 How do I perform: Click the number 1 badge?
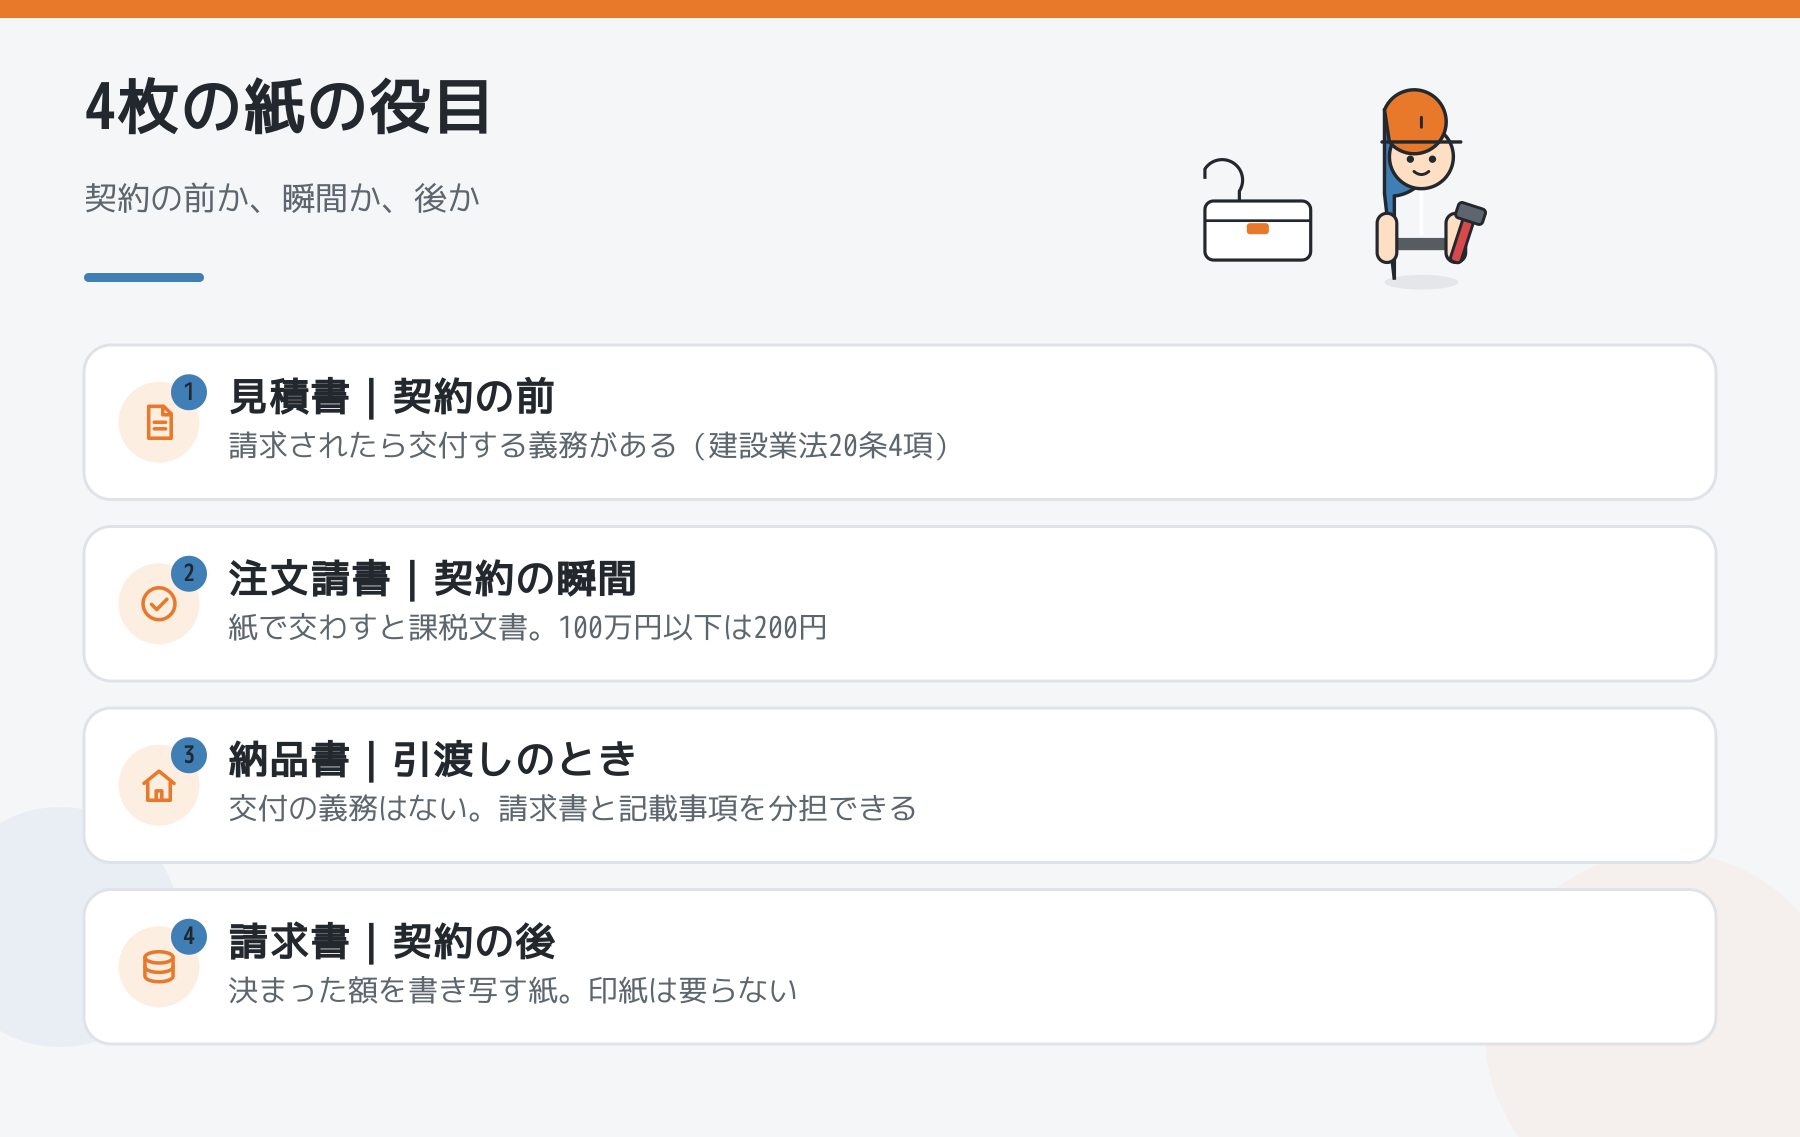(189, 392)
